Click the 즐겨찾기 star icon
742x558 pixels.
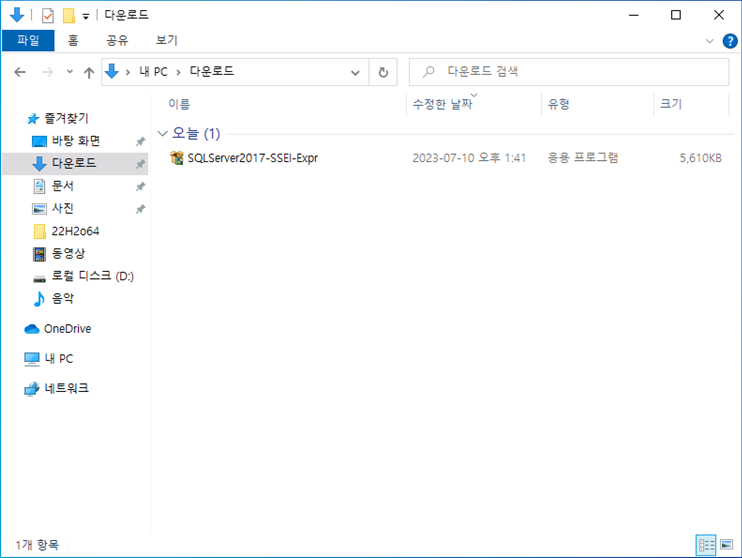click(x=33, y=119)
